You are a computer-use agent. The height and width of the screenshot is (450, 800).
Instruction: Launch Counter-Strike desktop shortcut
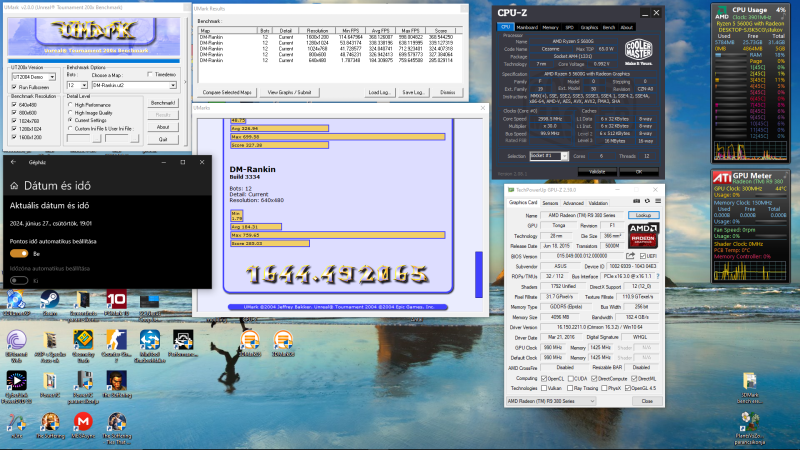pos(116,340)
